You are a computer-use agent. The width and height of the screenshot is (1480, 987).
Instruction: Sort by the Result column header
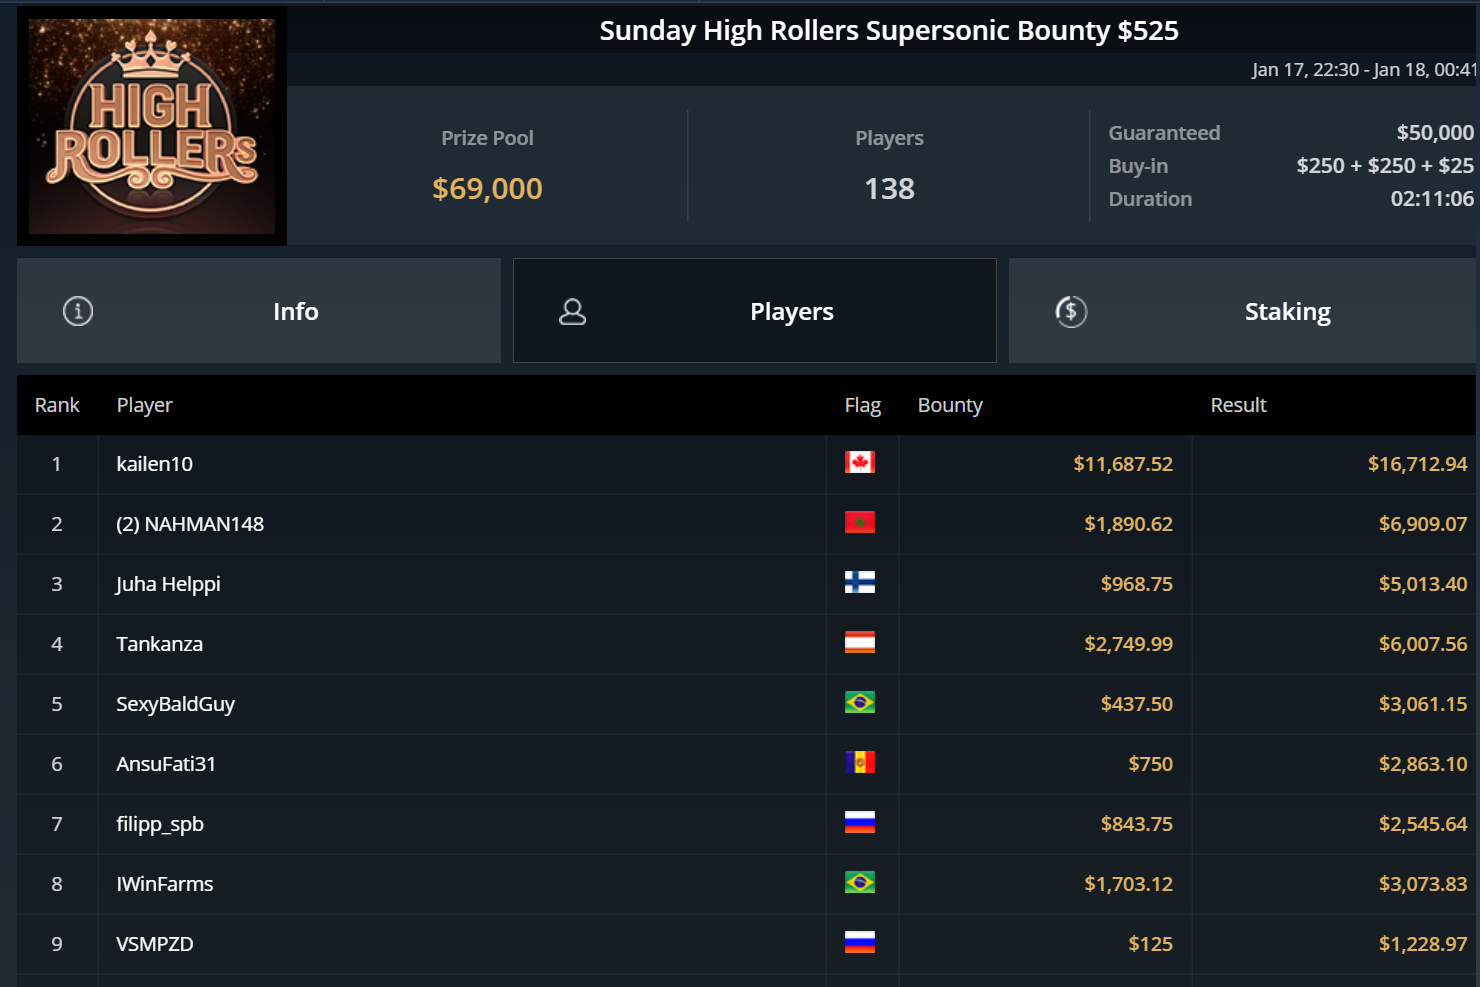[x=1238, y=405]
